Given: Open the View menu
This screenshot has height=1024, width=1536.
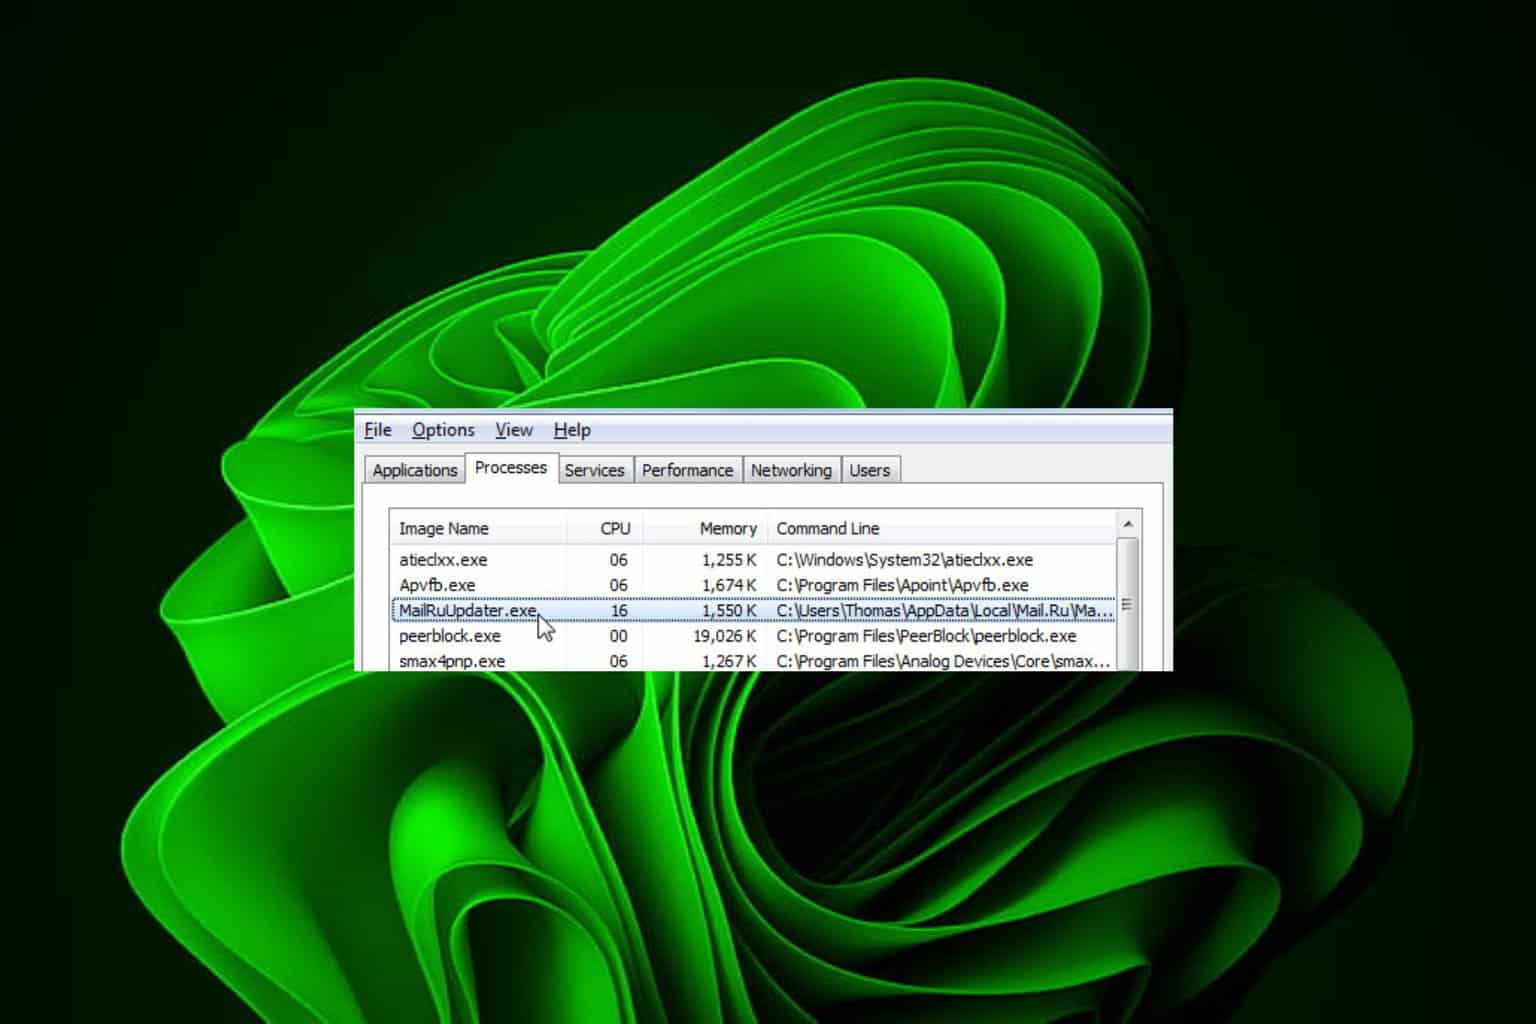Looking at the screenshot, I should click(513, 430).
